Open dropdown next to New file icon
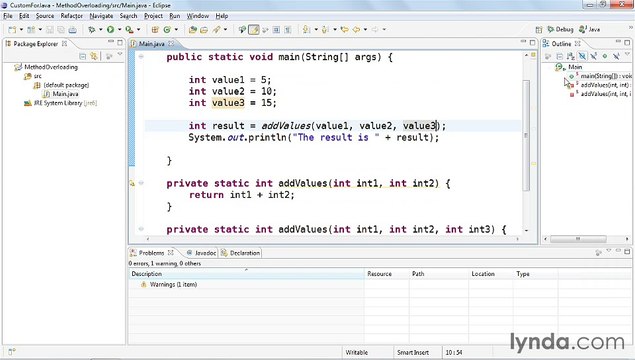Image resolution: width=635 pixels, height=360 pixels. coord(21,30)
